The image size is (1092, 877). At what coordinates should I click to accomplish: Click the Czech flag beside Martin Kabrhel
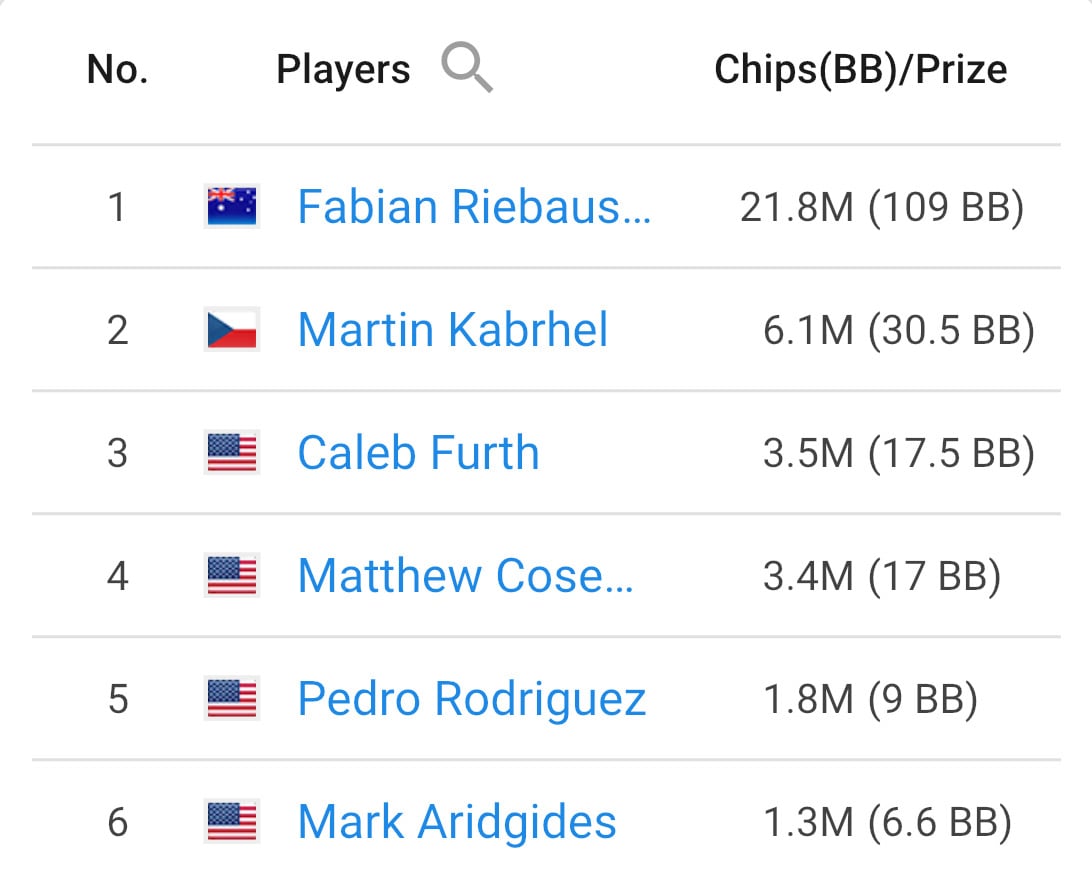point(231,330)
